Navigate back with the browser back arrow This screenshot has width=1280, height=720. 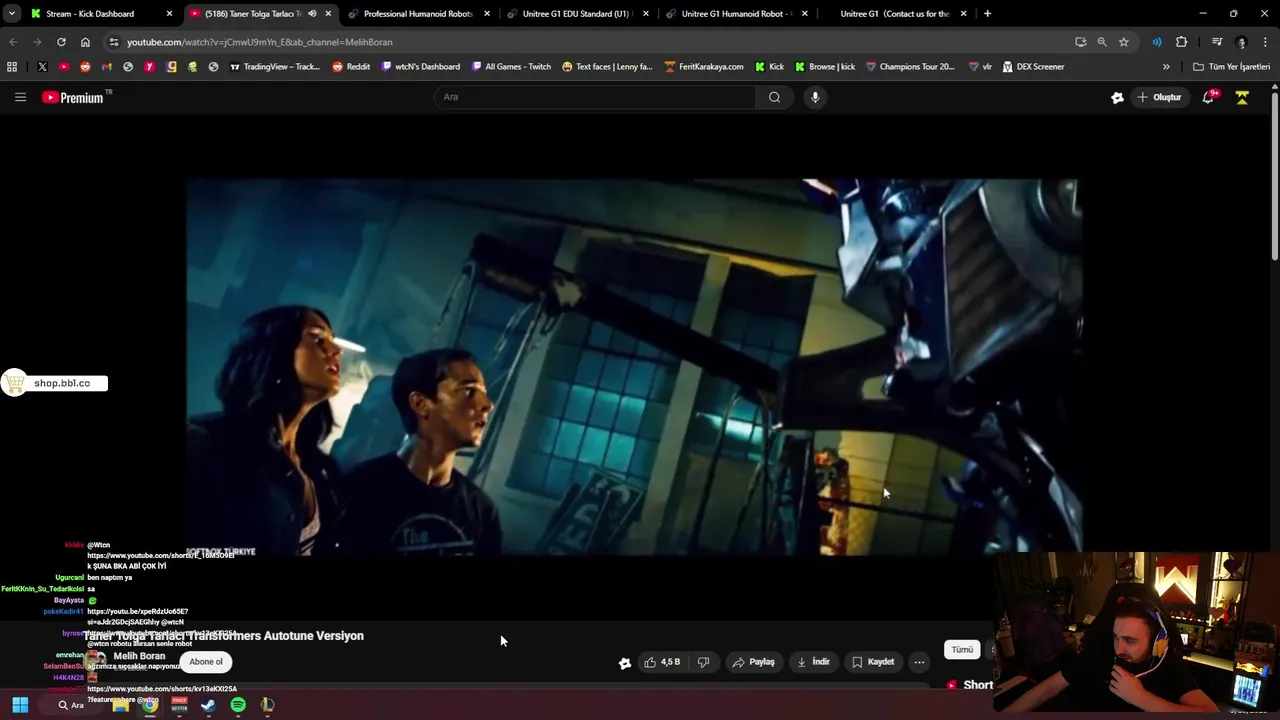13,42
